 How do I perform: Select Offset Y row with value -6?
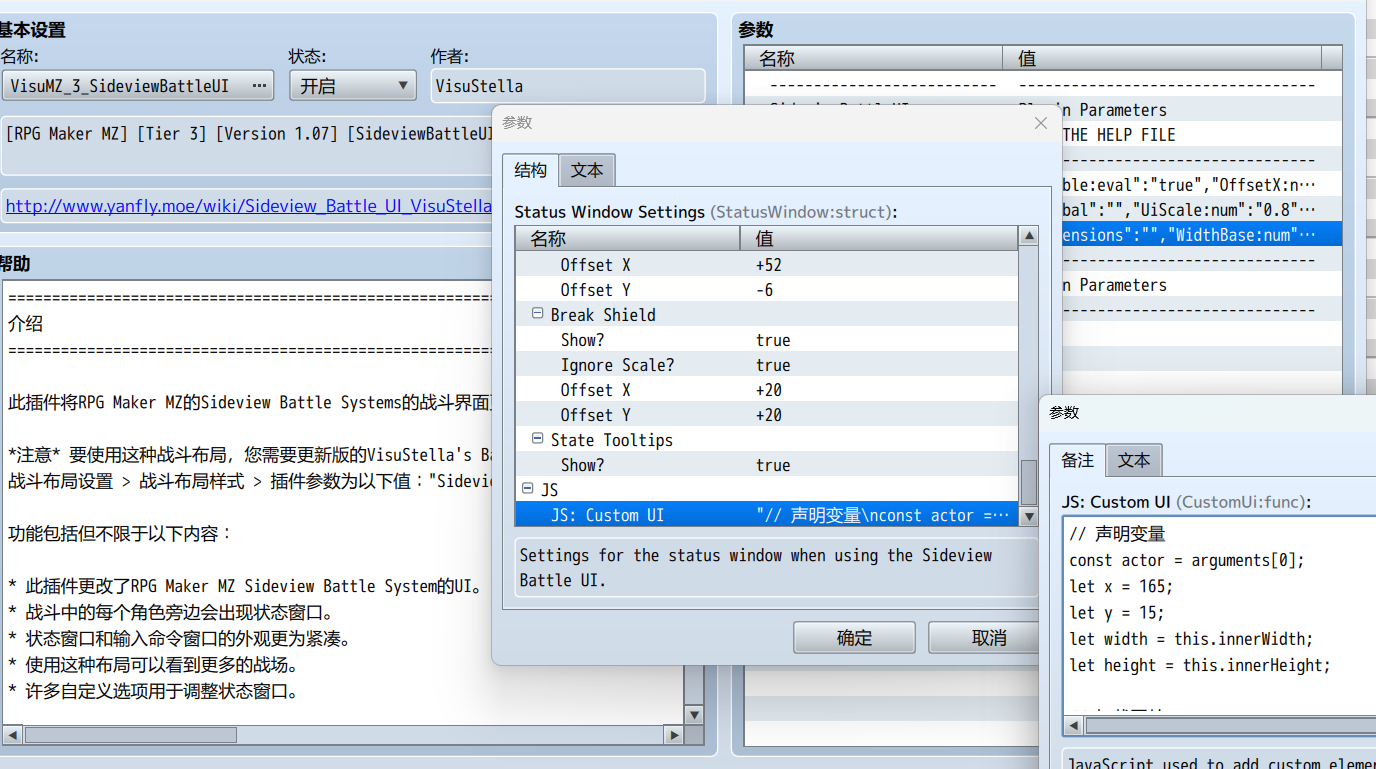pyautogui.click(x=767, y=290)
